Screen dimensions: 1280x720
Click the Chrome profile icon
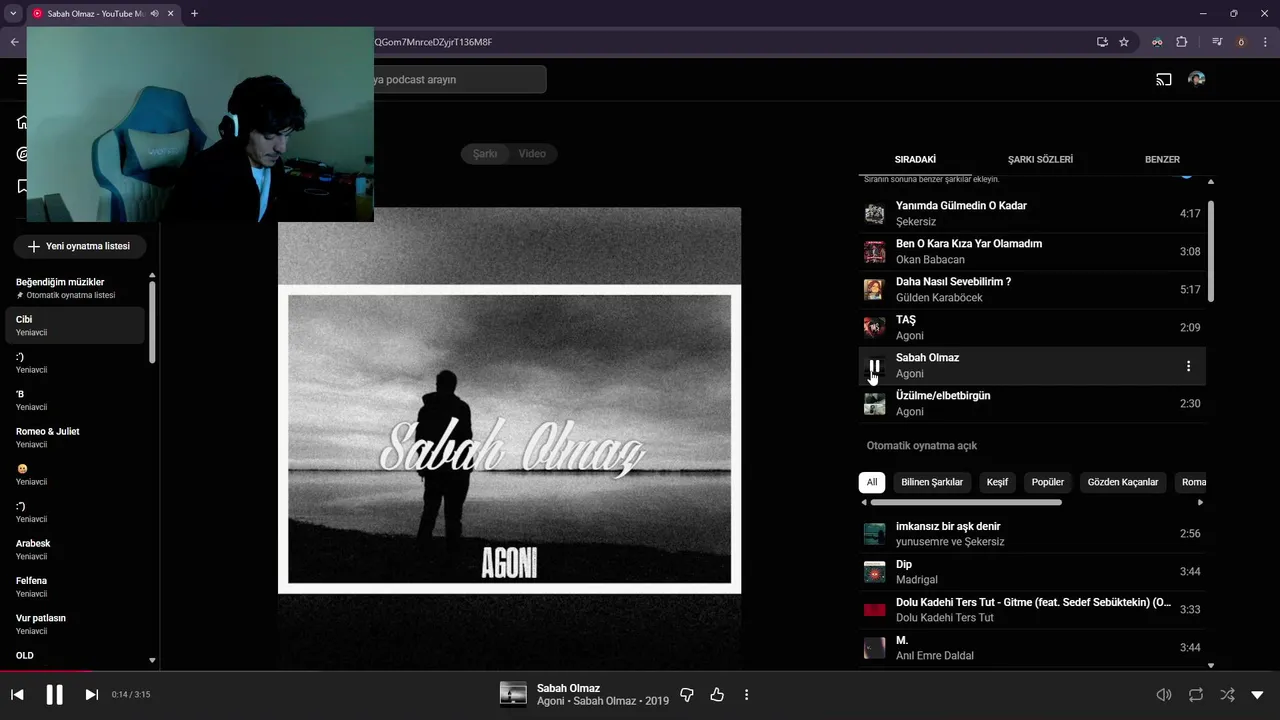(1242, 42)
